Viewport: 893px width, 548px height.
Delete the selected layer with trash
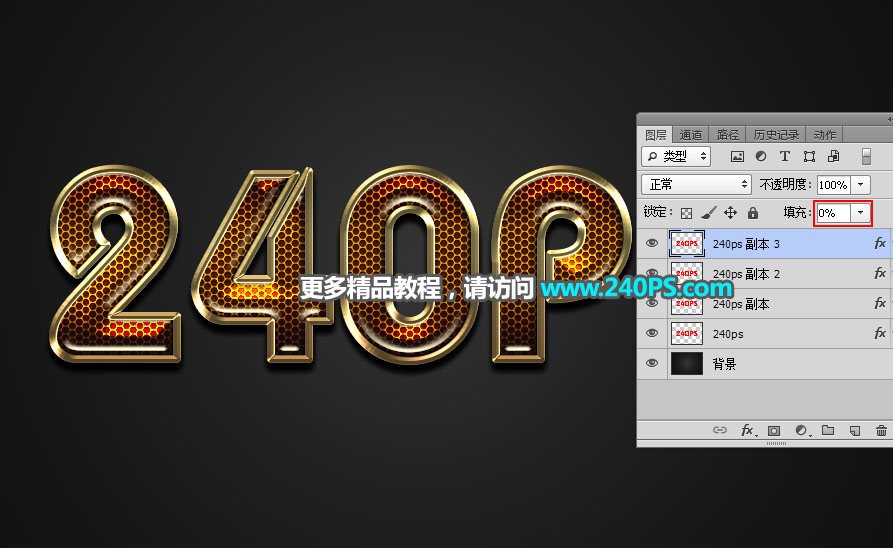coord(881,431)
